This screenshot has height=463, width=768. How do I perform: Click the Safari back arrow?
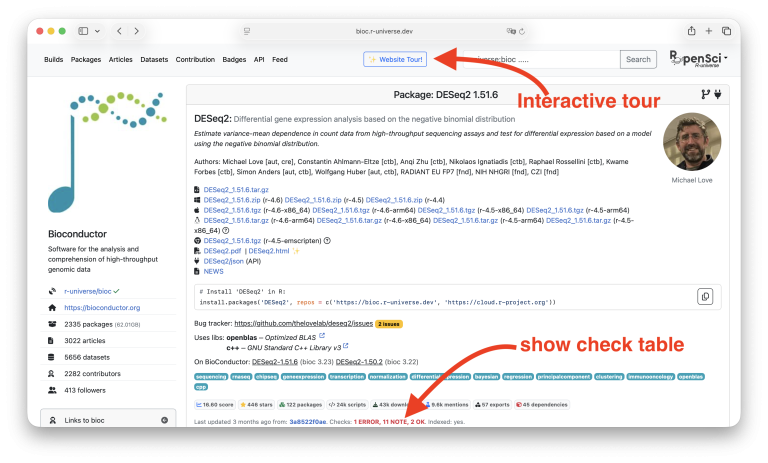coord(120,31)
